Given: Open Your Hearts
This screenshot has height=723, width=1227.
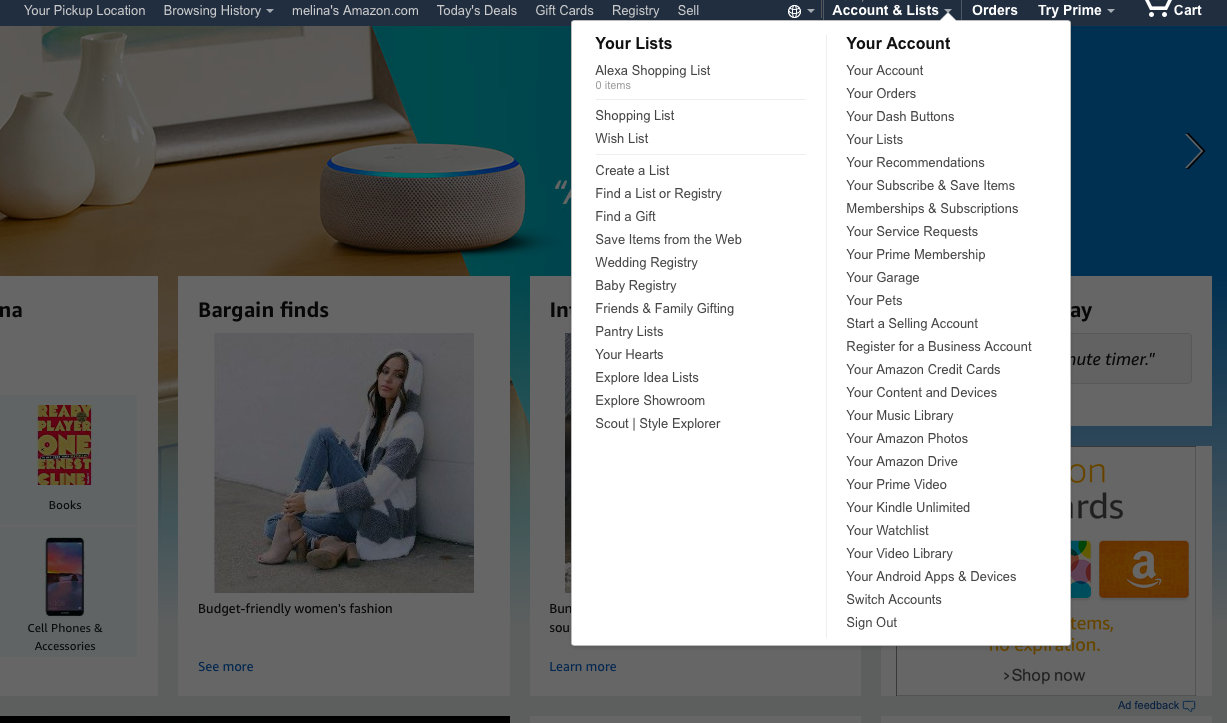Looking at the screenshot, I should (629, 354).
